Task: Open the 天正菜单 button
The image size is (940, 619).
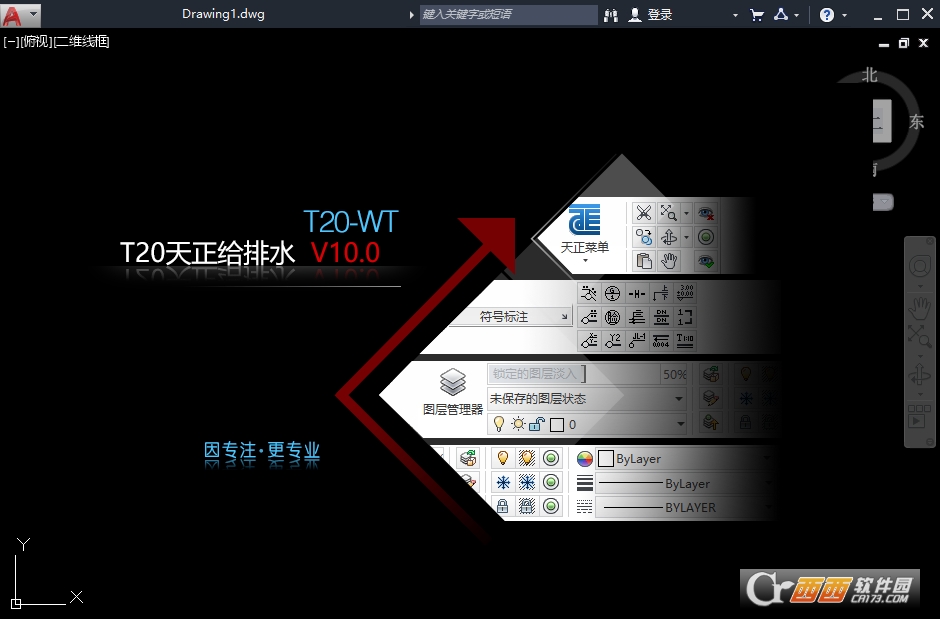Action: tap(585, 232)
